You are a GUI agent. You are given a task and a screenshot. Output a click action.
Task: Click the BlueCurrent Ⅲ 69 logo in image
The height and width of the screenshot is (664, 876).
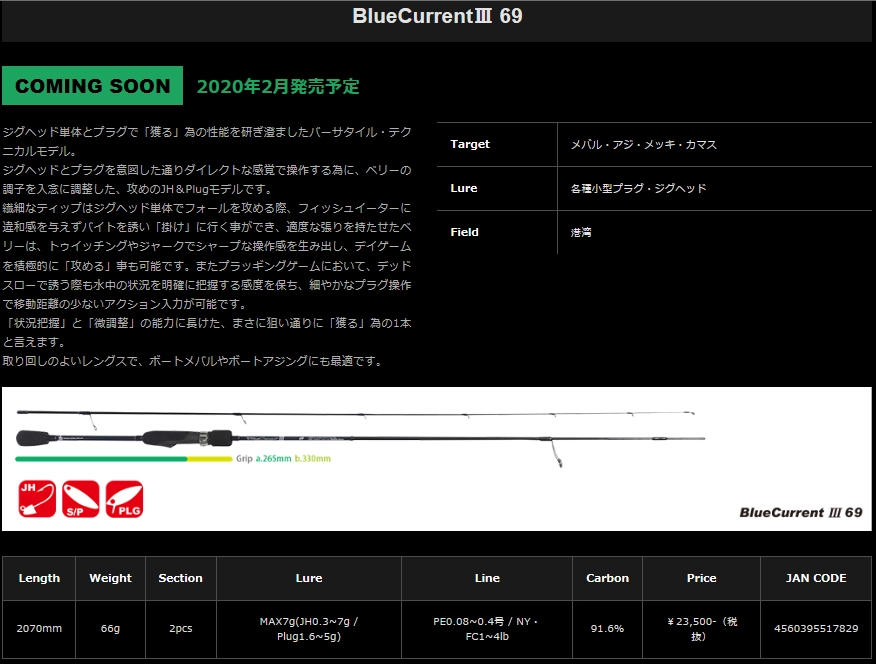coord(801,513)
